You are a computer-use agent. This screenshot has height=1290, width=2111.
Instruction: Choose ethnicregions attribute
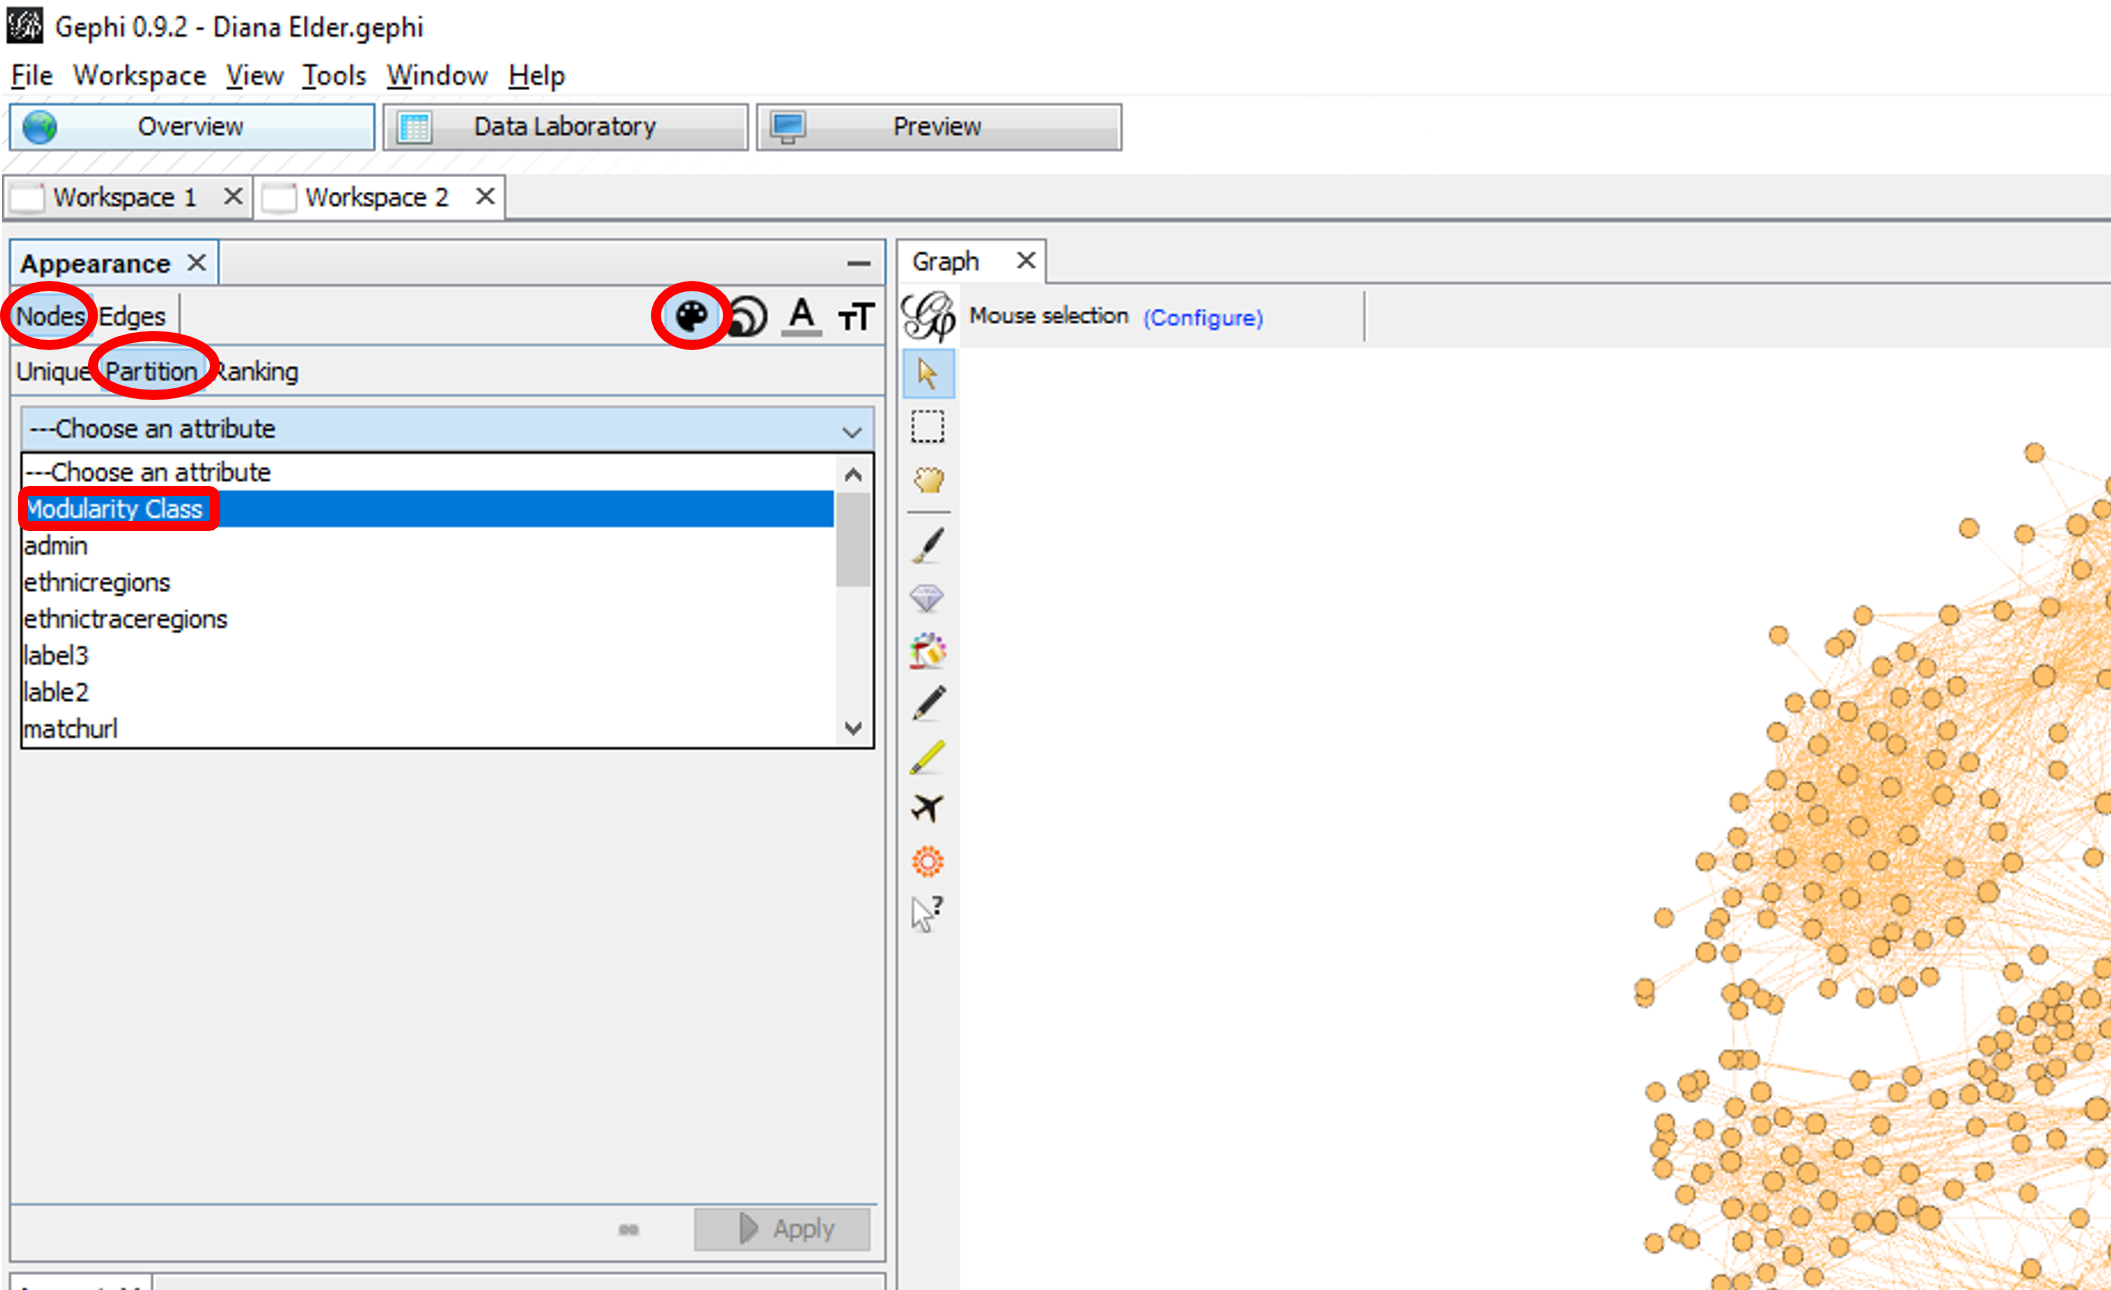click(x=428, y=582)
